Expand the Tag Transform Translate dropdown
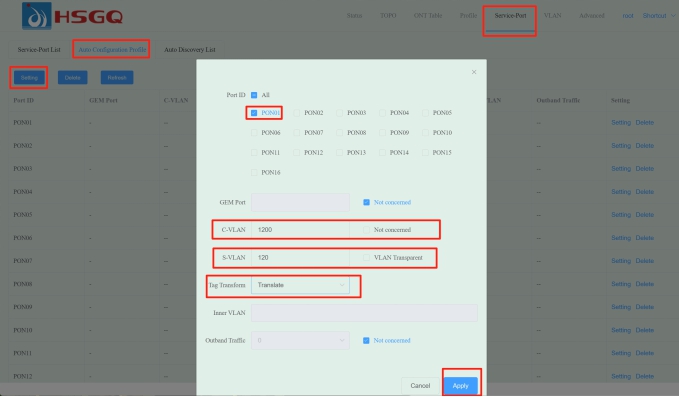The width and height of the screenshot is (679, 397). tap(300, 285)
